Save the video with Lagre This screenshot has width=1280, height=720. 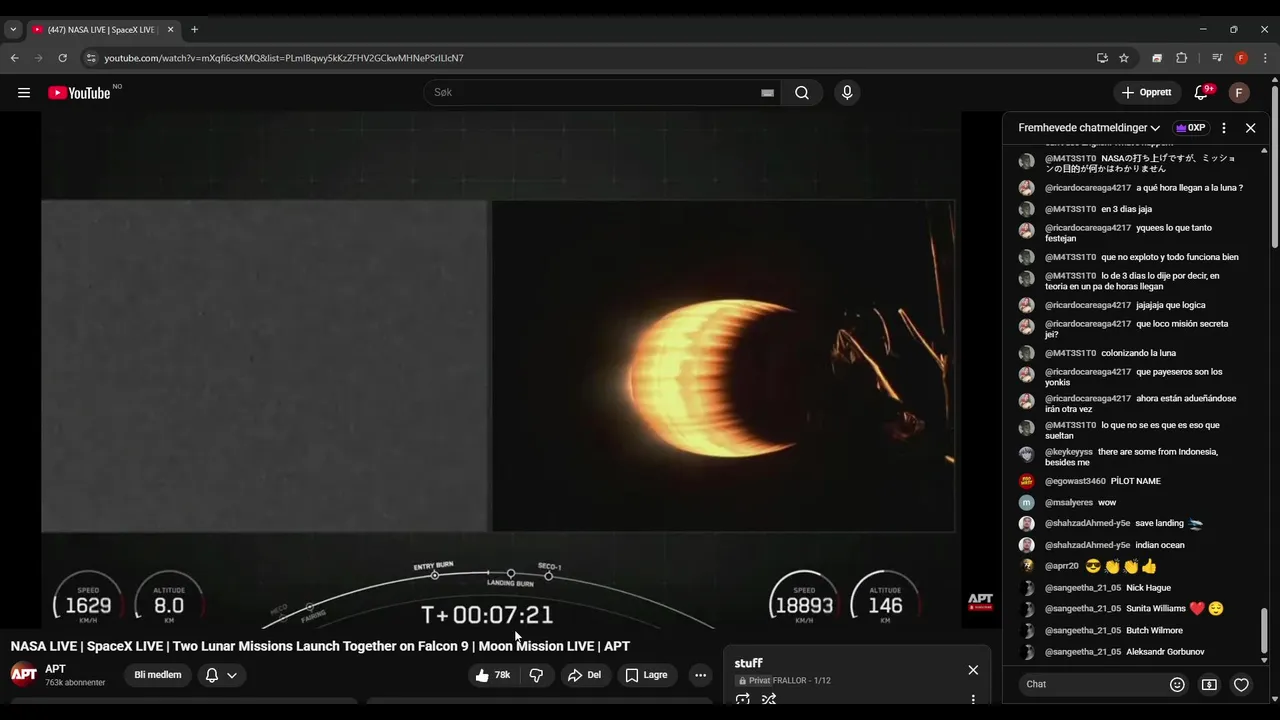pyautogui.click(x=647, y=675)
